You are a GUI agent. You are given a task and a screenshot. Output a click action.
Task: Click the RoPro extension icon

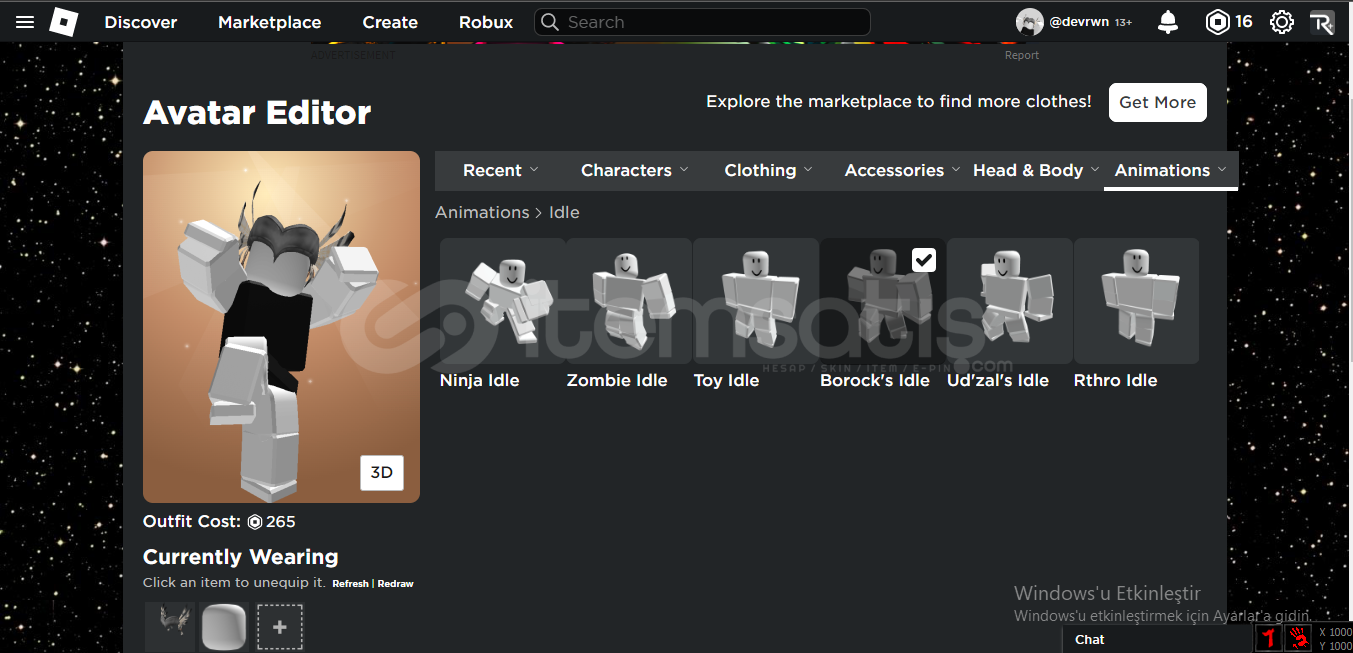[1322, 22]
